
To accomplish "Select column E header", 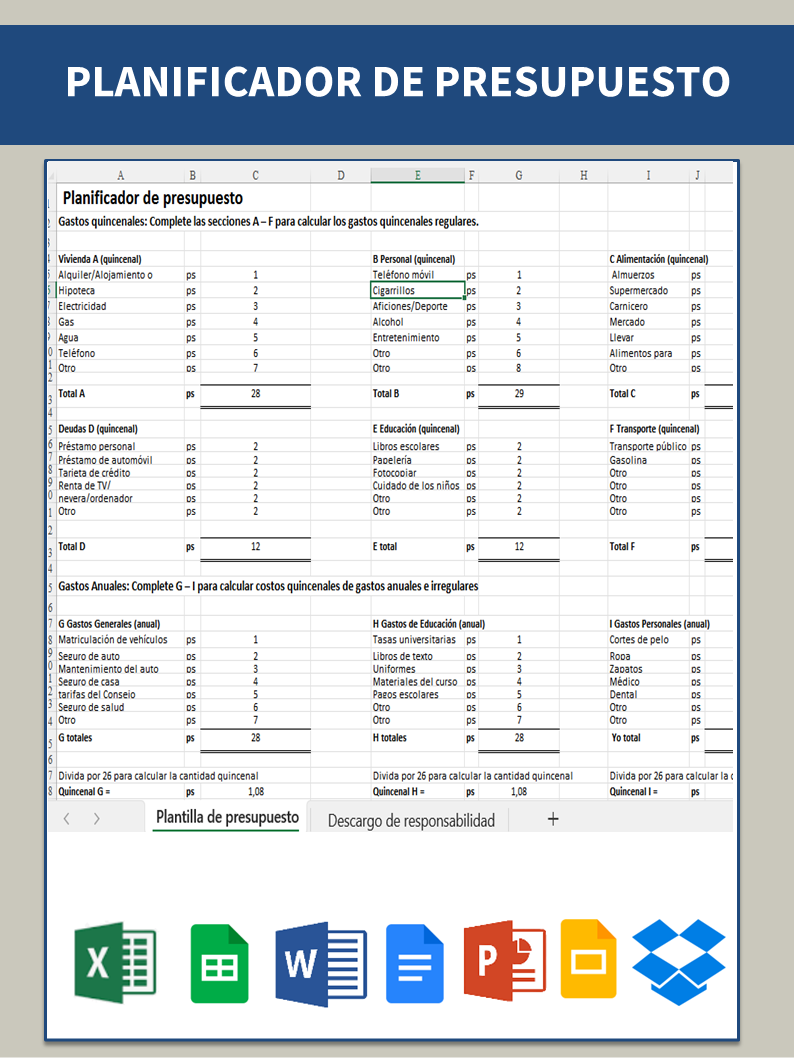I will (418, 175).
